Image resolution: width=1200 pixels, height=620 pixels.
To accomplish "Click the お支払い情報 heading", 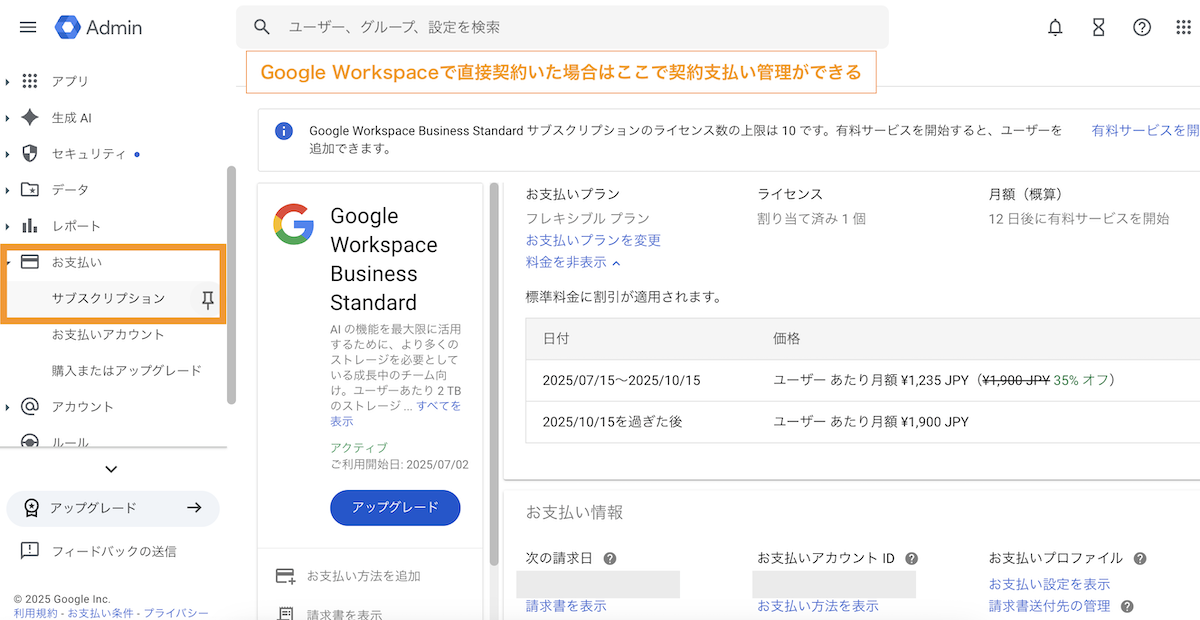I will point(574,512).
